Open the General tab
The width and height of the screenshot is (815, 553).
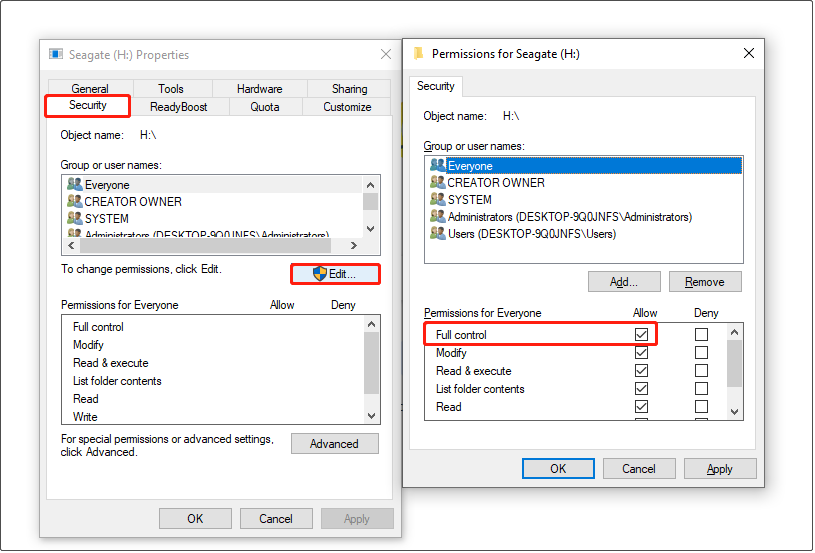click(x=90, y=88)
